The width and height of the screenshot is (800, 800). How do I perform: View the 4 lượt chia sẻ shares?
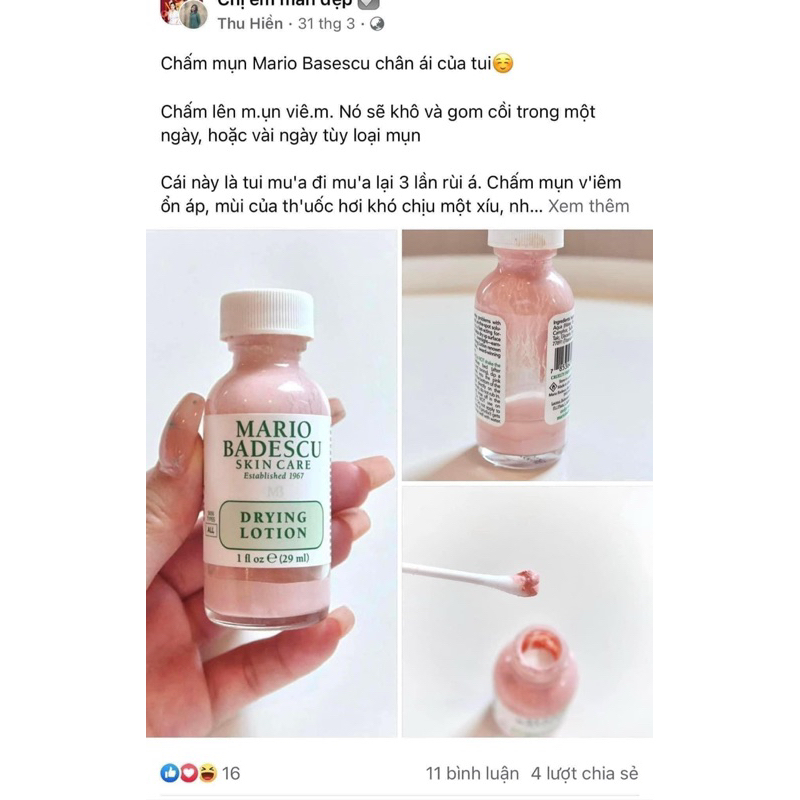pyautogui.click(x=584, y=773)
